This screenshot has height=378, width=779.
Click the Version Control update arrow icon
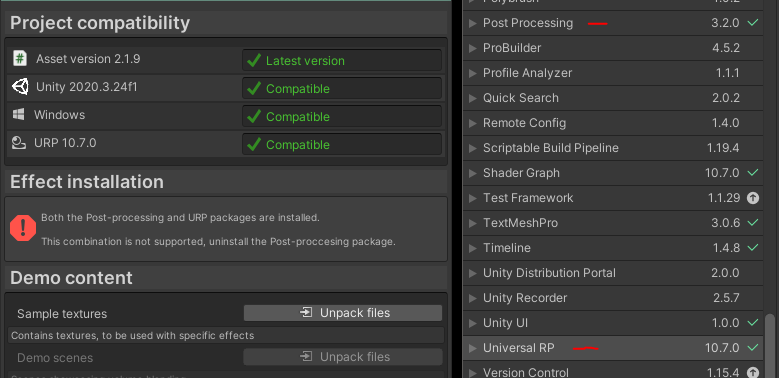click(753, 372)
